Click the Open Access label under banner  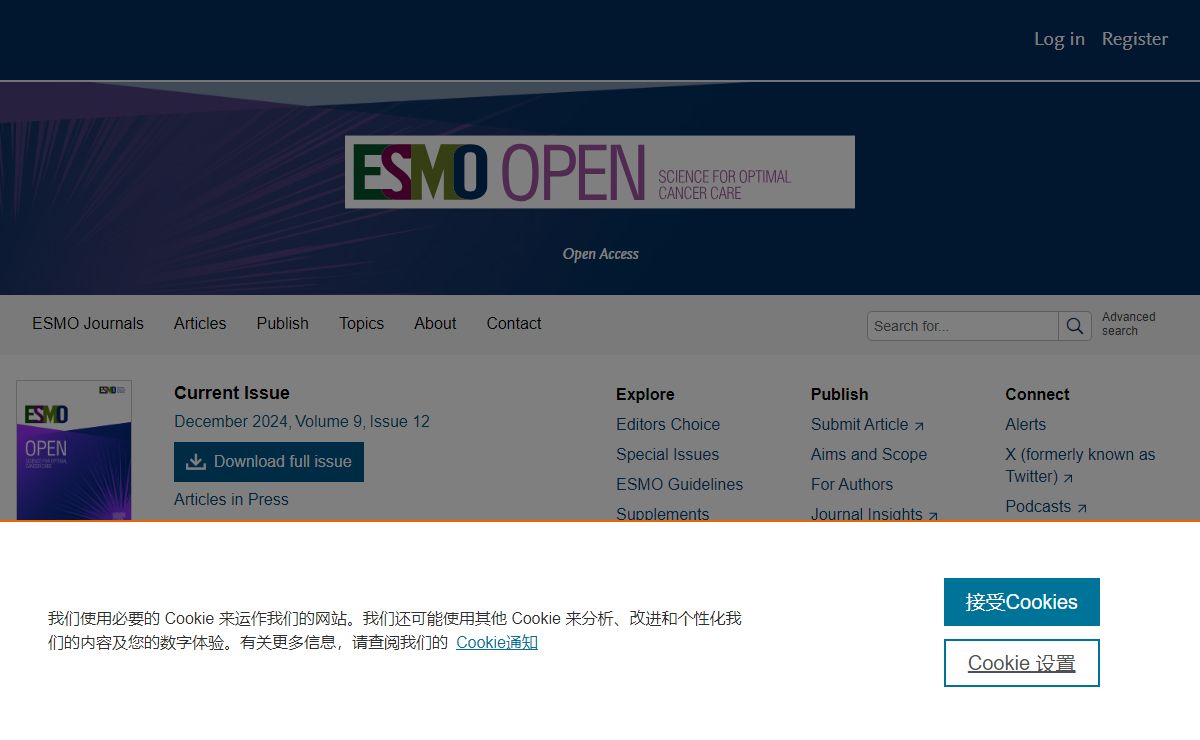600,254
